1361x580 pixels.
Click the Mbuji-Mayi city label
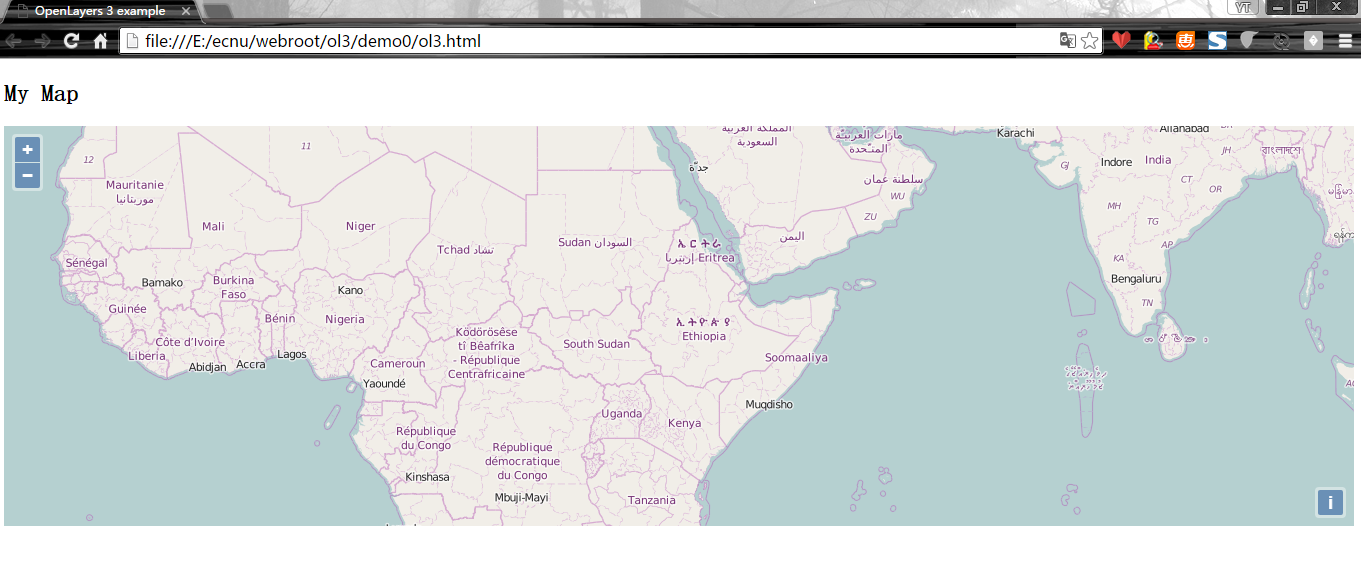(521, 497)
